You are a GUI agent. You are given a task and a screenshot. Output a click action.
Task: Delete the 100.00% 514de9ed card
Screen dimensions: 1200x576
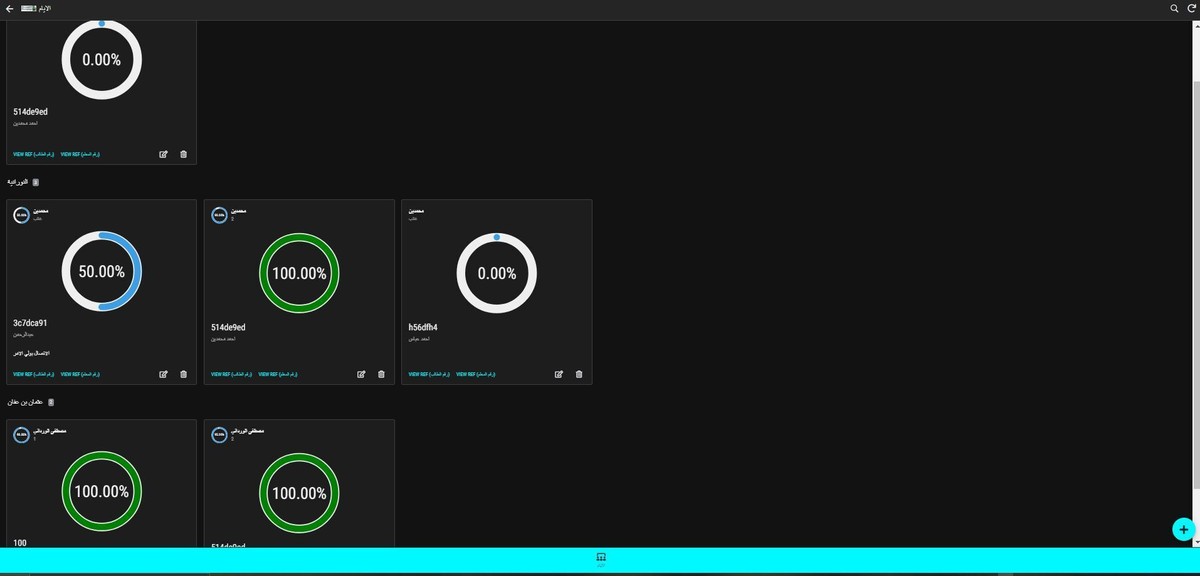[381, 374]
